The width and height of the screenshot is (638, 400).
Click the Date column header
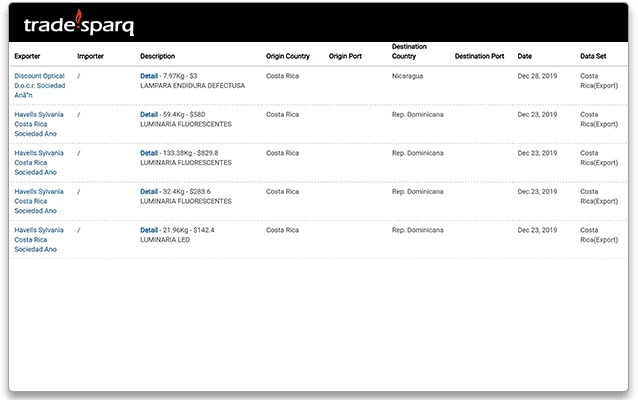point(524,56)
